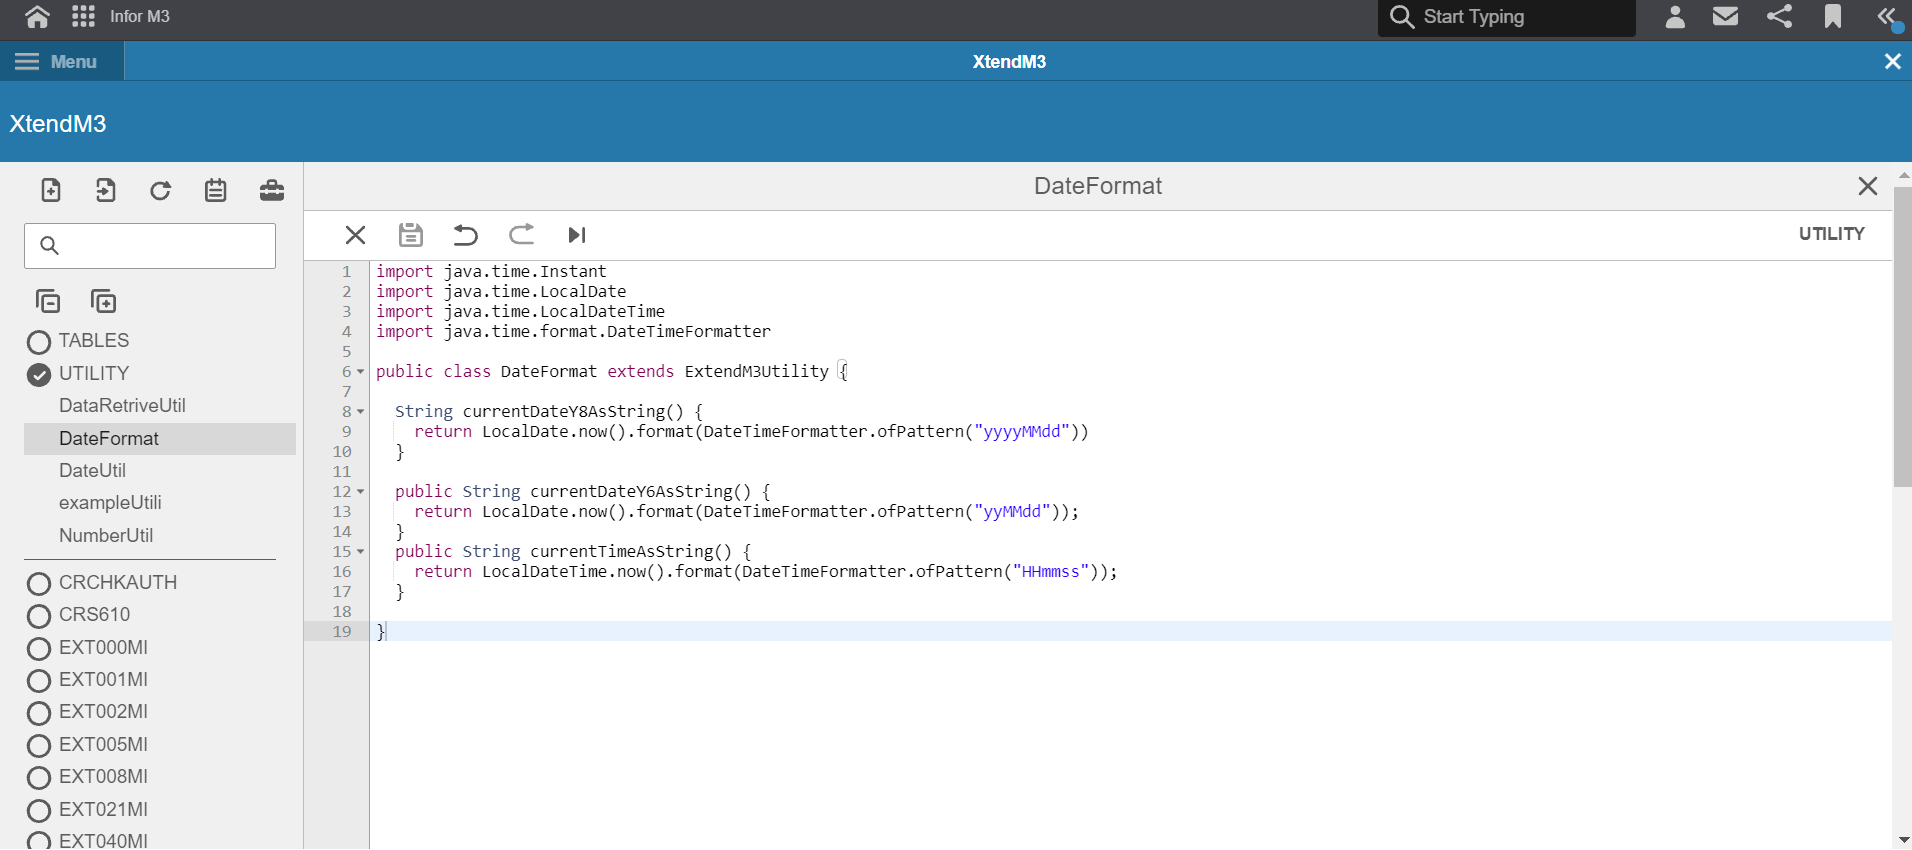Collapse code fold at line 6
This screenshot has height=850, width=1912.
point(361,372)
